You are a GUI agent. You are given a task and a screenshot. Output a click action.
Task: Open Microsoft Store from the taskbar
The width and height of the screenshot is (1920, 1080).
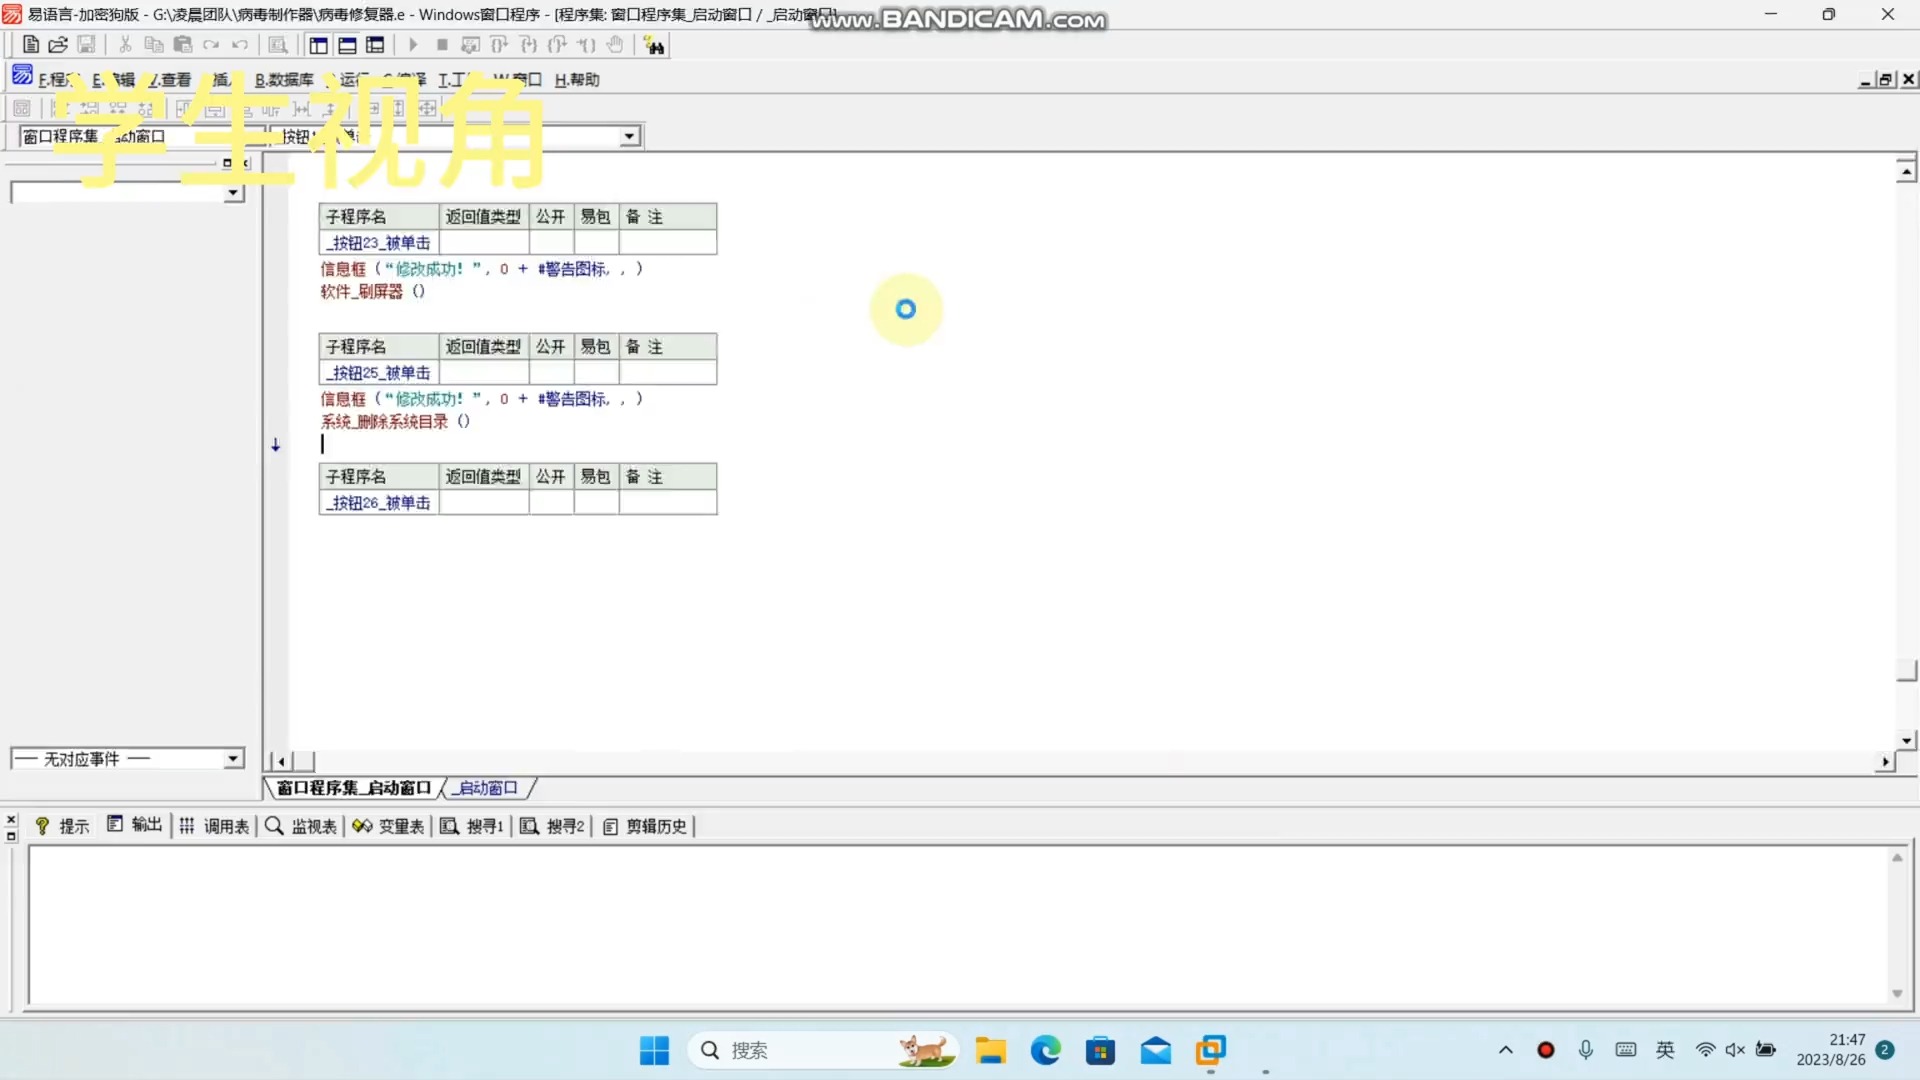(1100, 1050)
